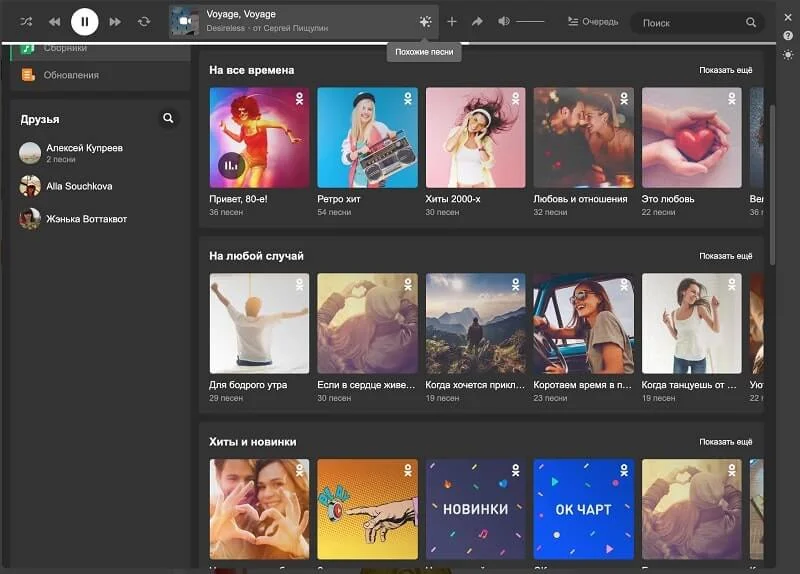The width and height of the screenshot is (800, 574).
Task: Skip to the previous track
Action: [x=54, y=21]
